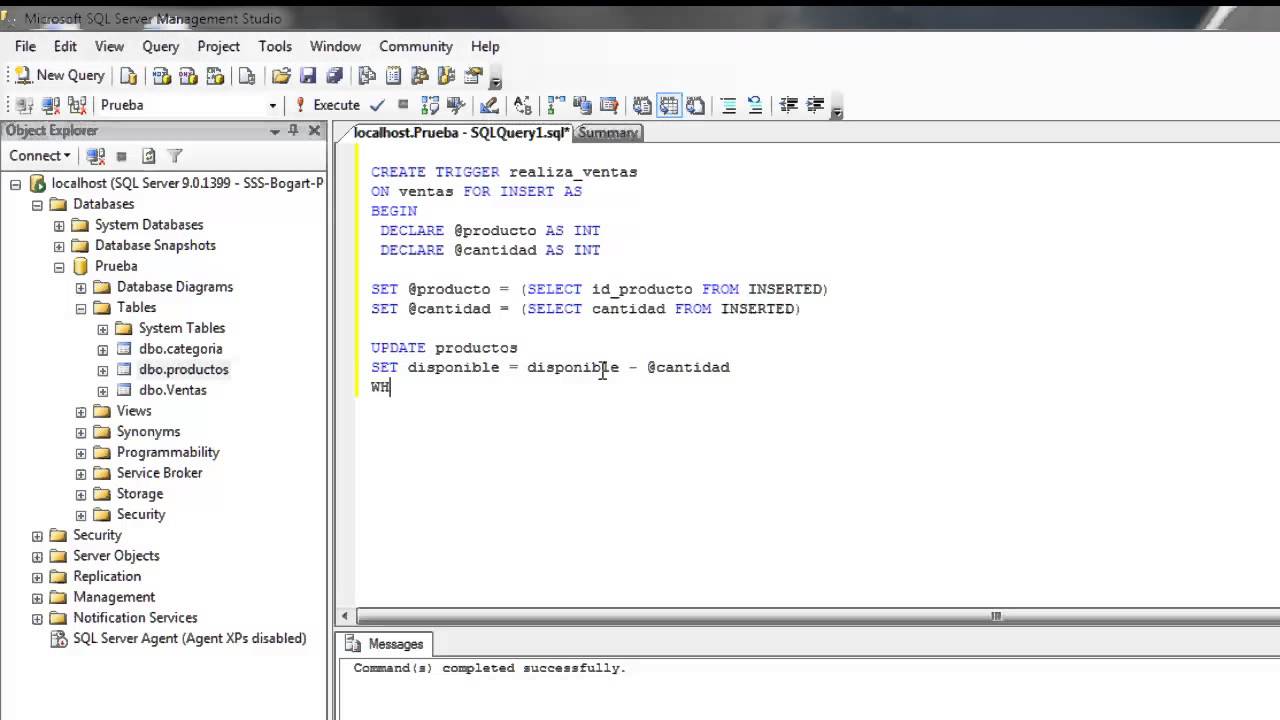Open the Properties Window toolbar icon

point(473,76)
